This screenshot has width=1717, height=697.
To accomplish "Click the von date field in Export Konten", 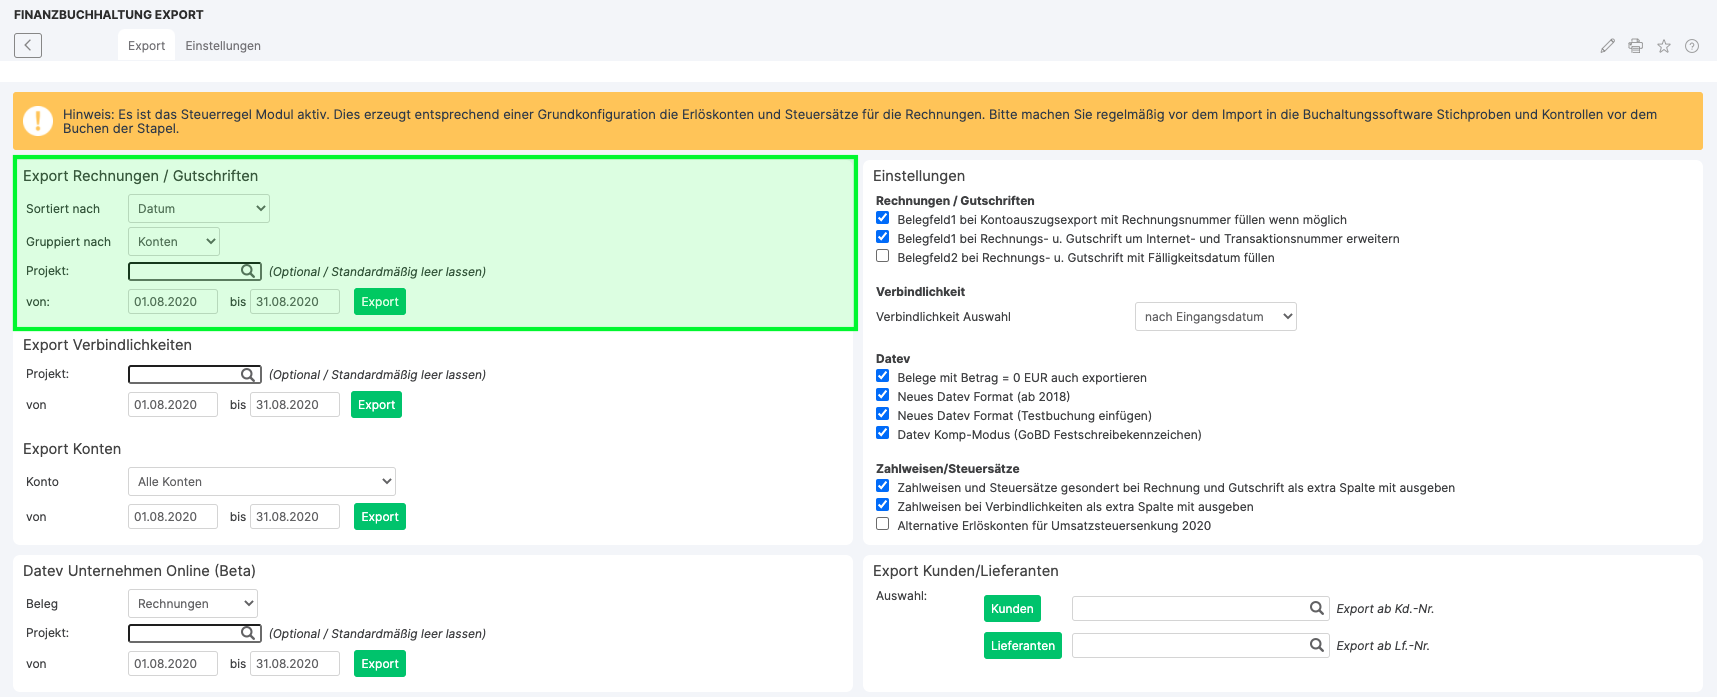I will pyautogui.click(x=172, y=517).
